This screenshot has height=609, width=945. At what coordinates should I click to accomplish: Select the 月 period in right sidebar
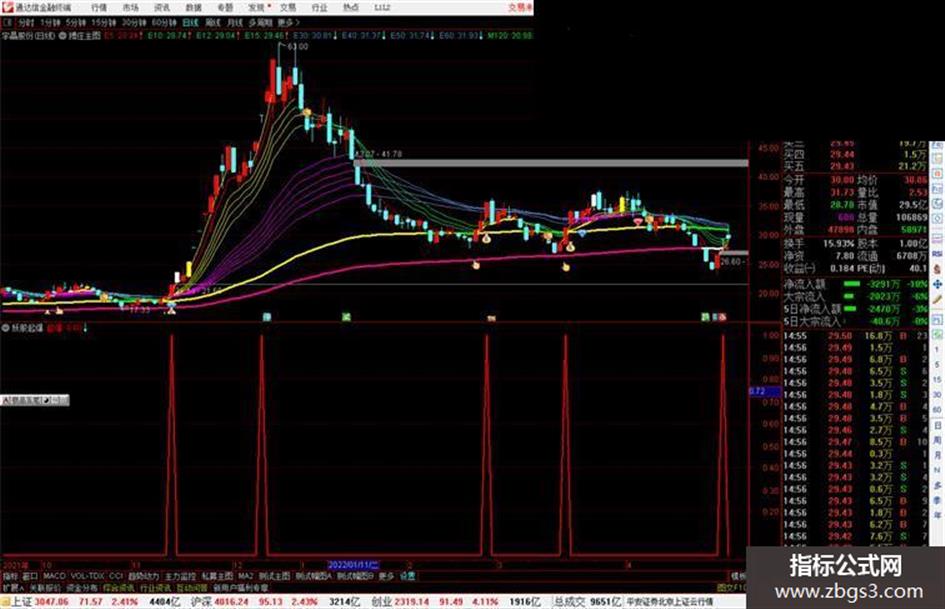click(x=937, y=455)
